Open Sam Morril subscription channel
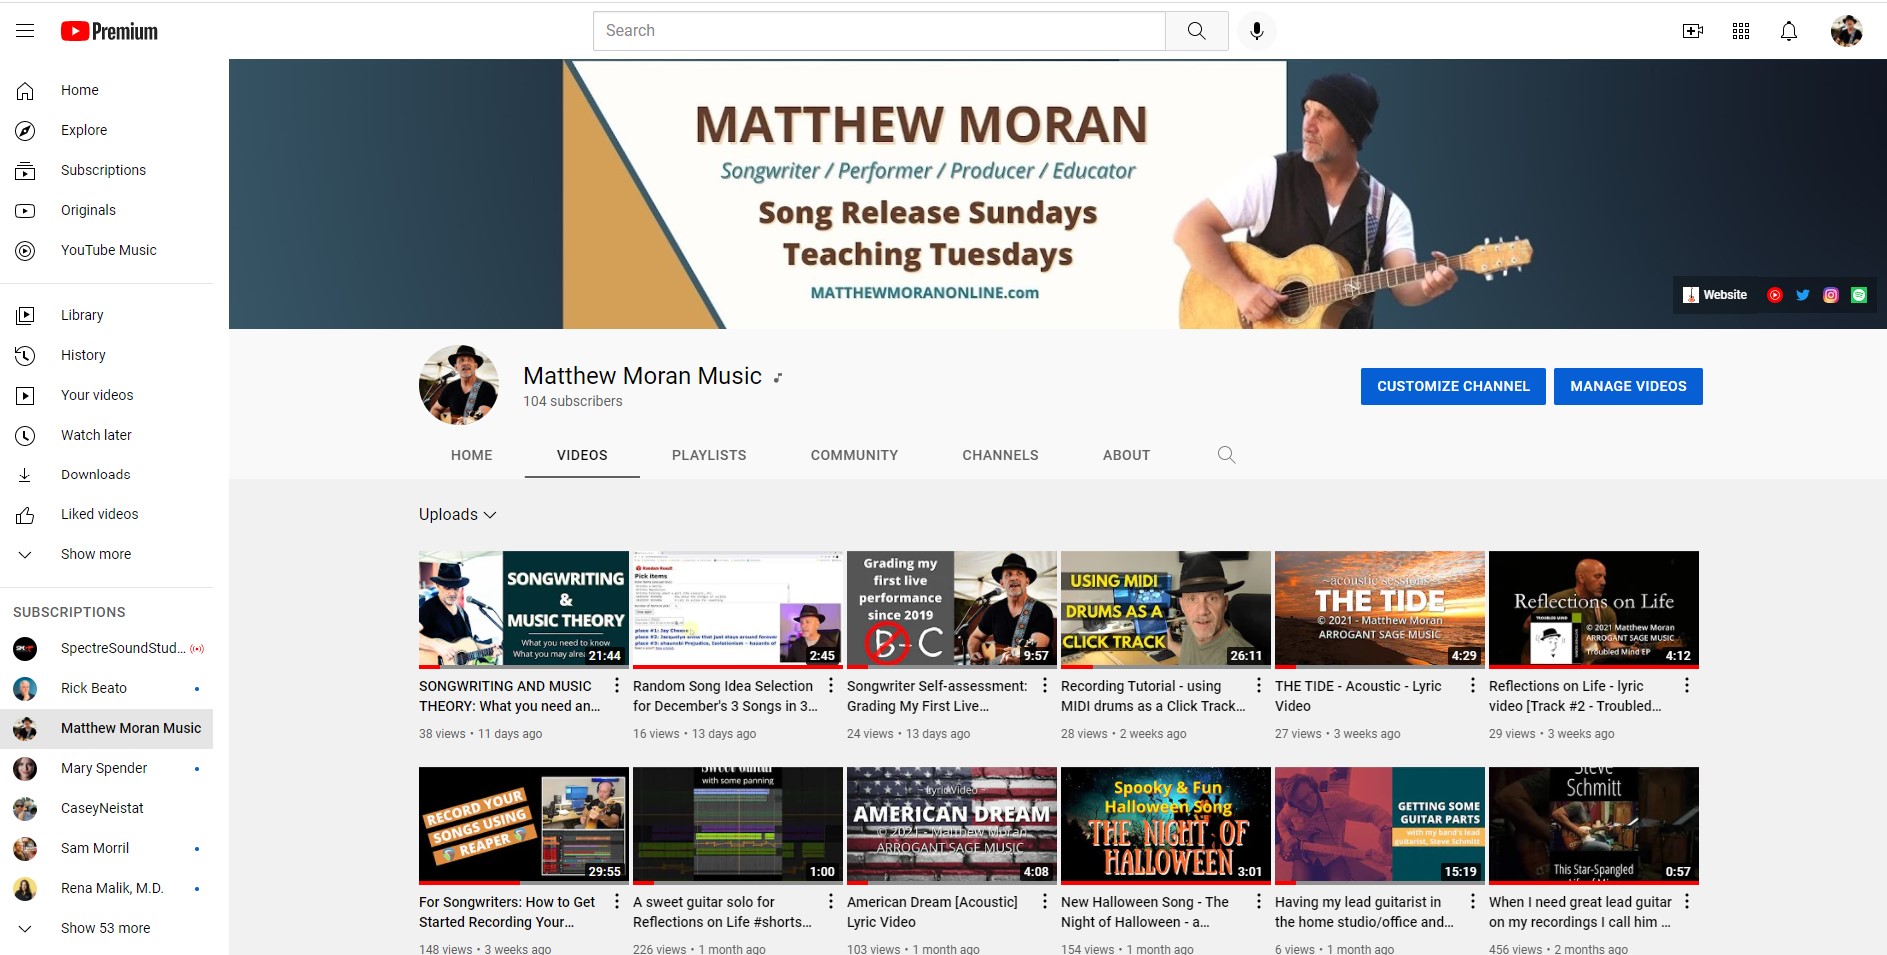The height and width of the screenshot is (955, 1887). pyautogui.click(x=107, y=848)
